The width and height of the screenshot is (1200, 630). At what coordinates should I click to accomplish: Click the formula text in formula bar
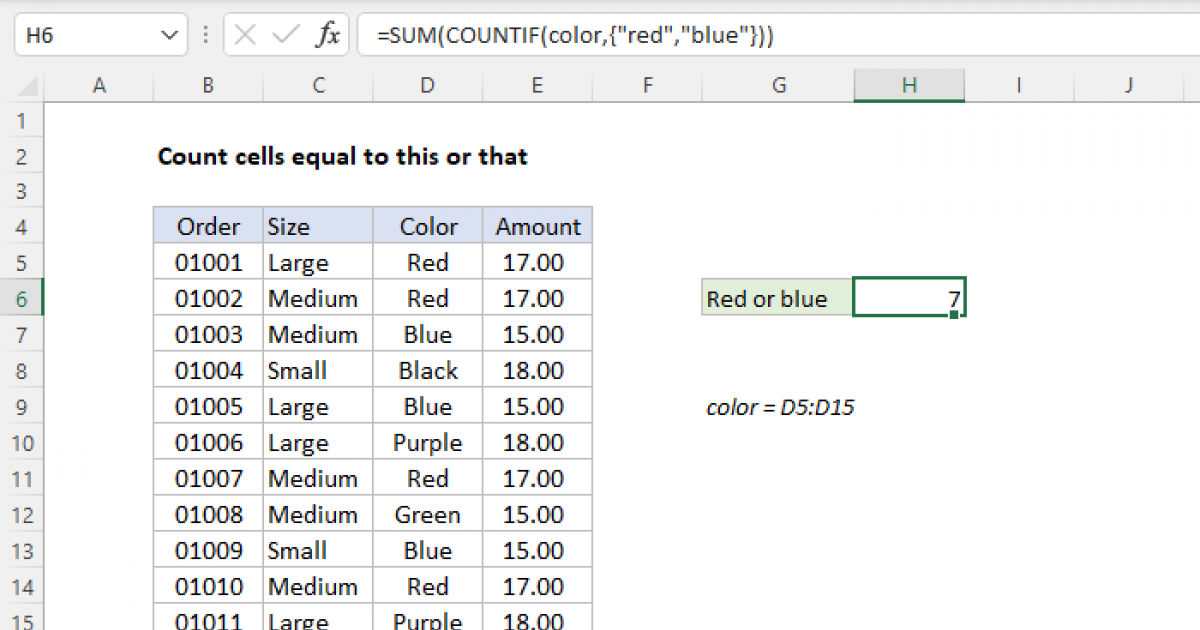[575, 36]
